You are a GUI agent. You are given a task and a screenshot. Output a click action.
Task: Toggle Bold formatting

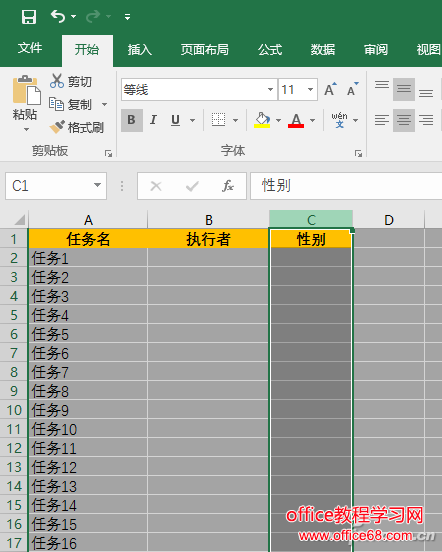[132, 120]
